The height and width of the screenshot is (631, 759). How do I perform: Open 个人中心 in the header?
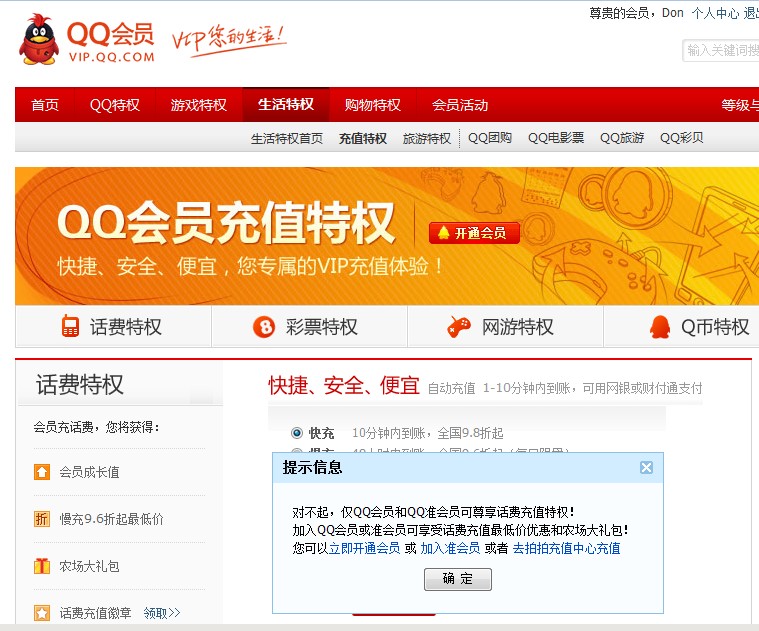point(715,13)
